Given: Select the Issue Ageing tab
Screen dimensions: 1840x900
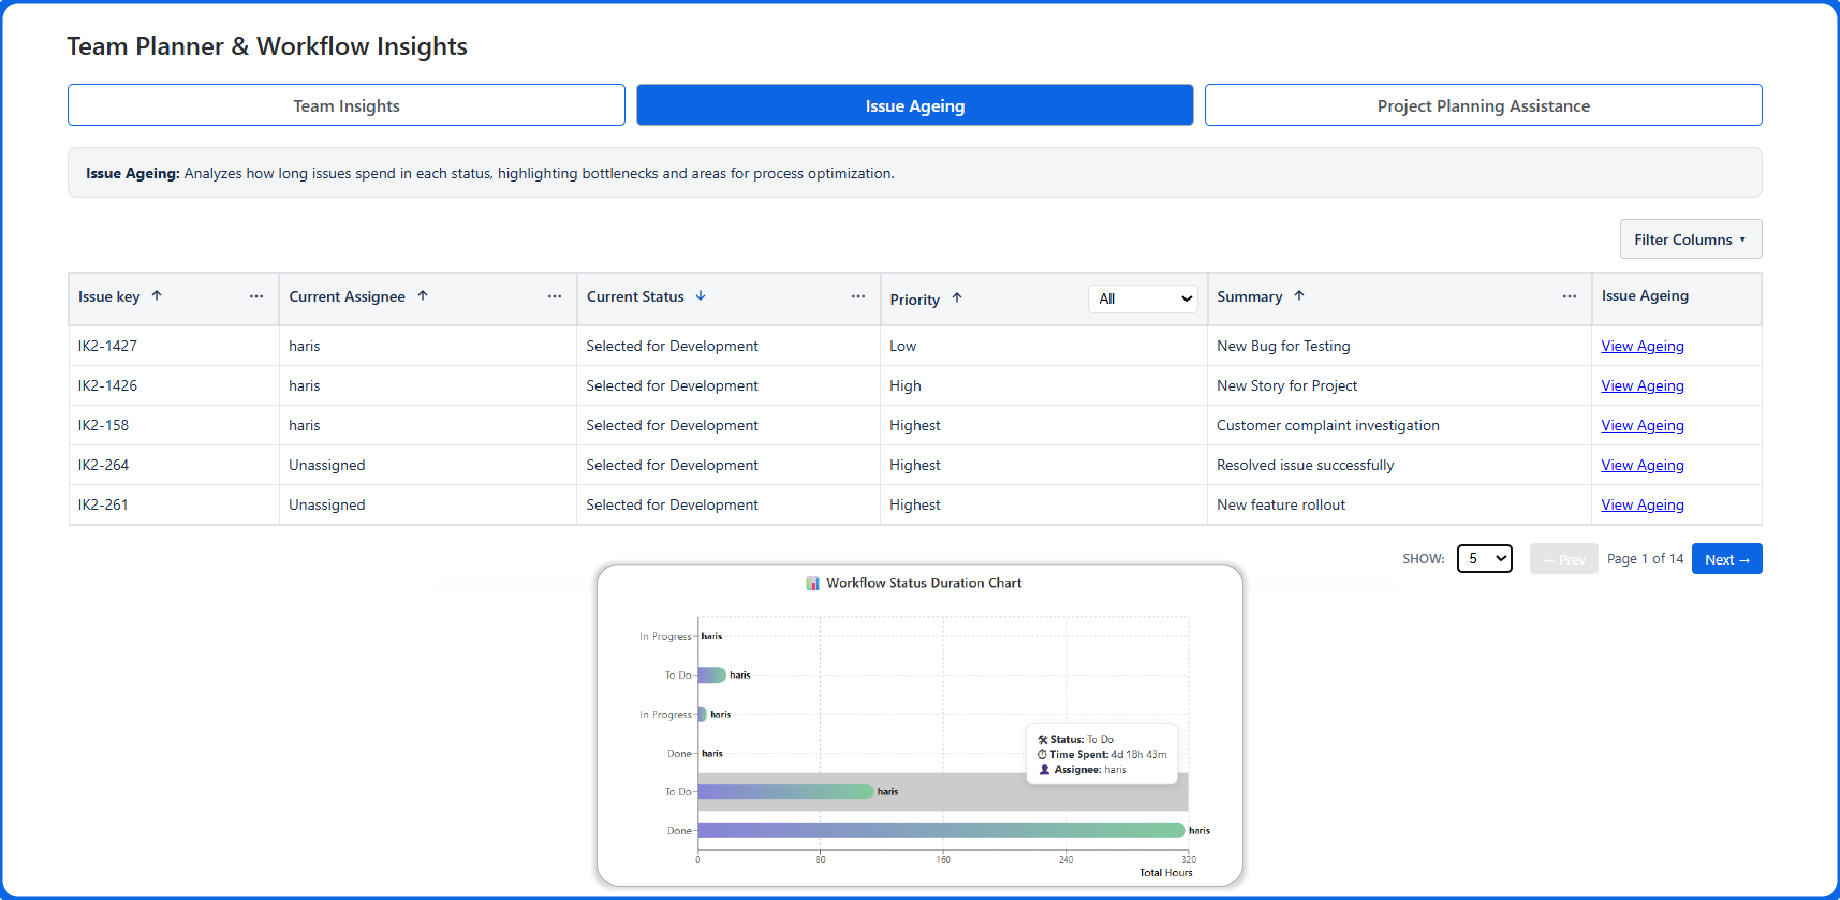Looking at the screenshot, I should click(914, 106).
